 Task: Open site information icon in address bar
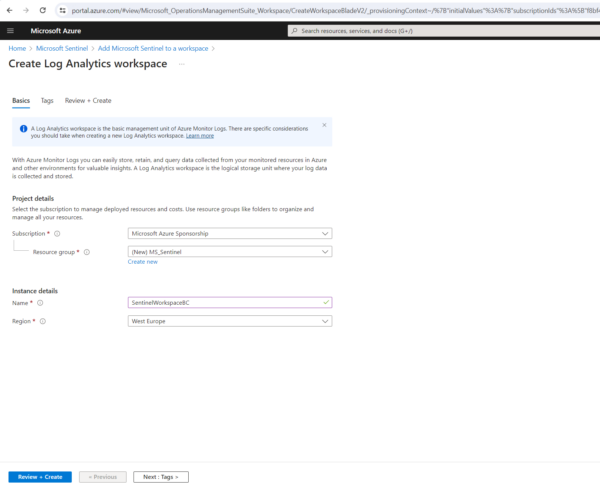pos(62,10)
